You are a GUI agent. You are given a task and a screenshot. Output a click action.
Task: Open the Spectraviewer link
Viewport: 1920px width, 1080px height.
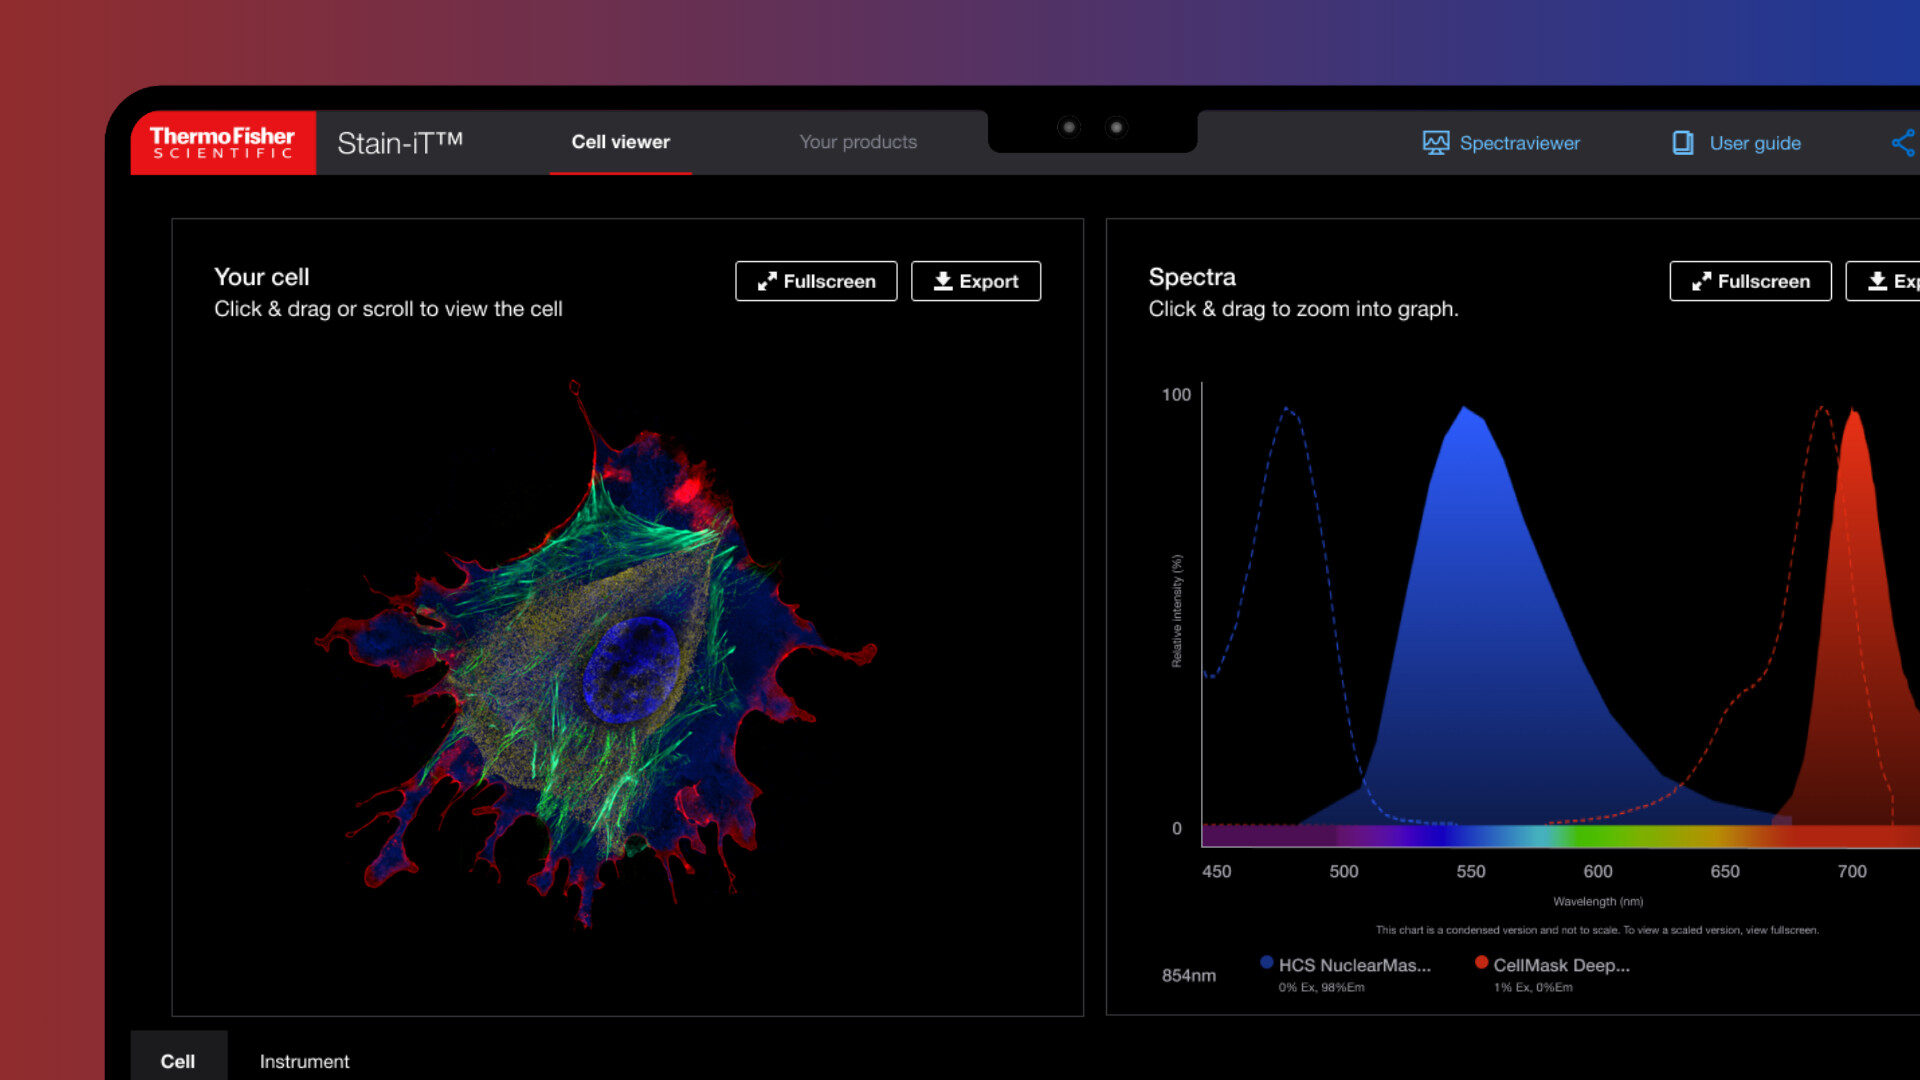click(1519, 143)
